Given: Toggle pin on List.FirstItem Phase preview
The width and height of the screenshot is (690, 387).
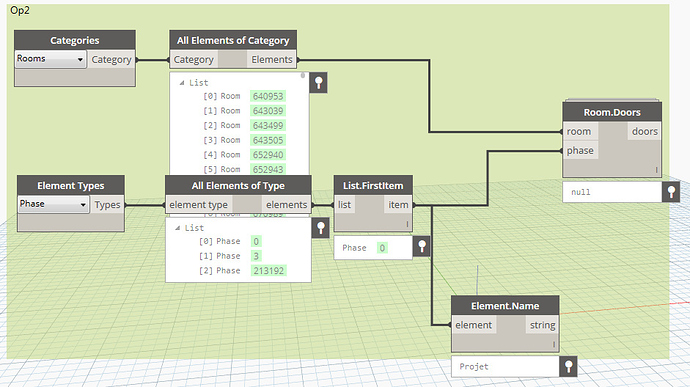Looking at the screenshot, I should tap(422, 247).
